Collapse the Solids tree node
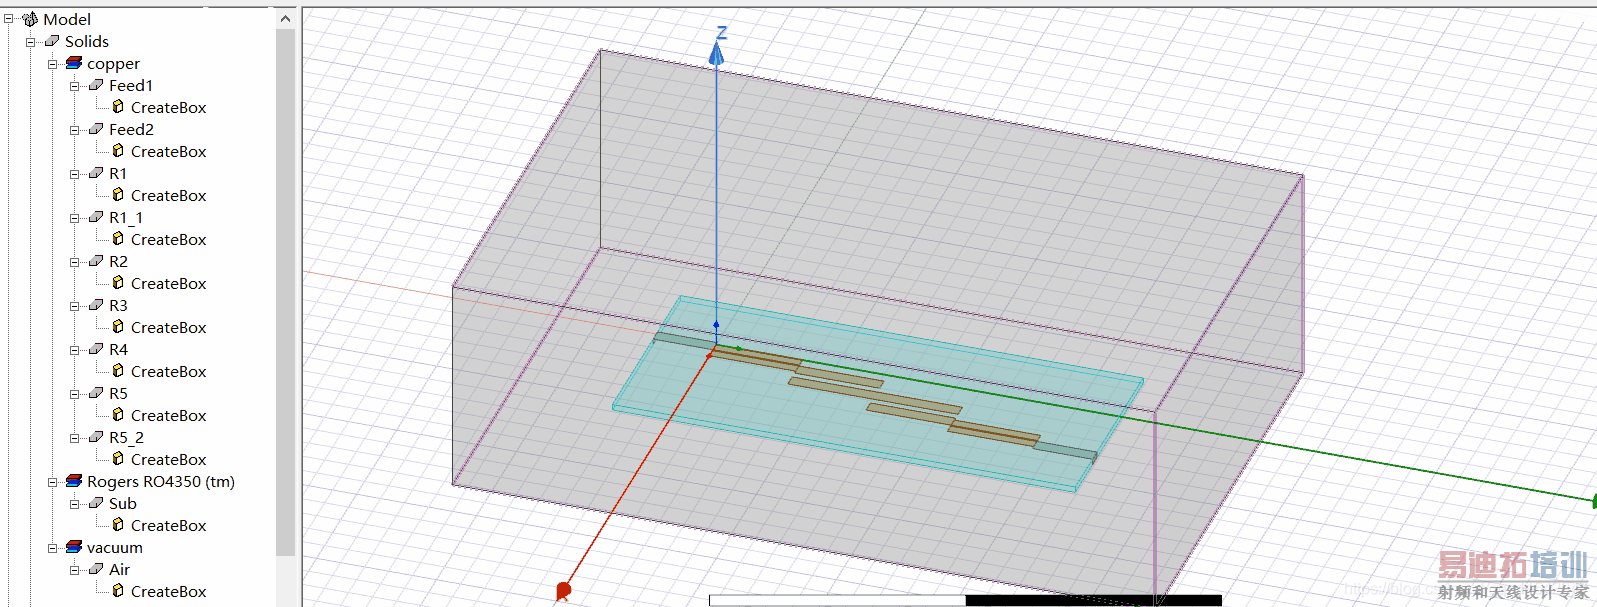The width and height of the screenshot is (1597, 607). 30,42
